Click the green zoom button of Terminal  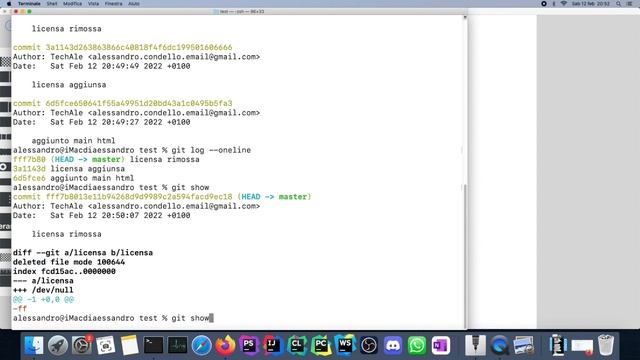[29, 11]
